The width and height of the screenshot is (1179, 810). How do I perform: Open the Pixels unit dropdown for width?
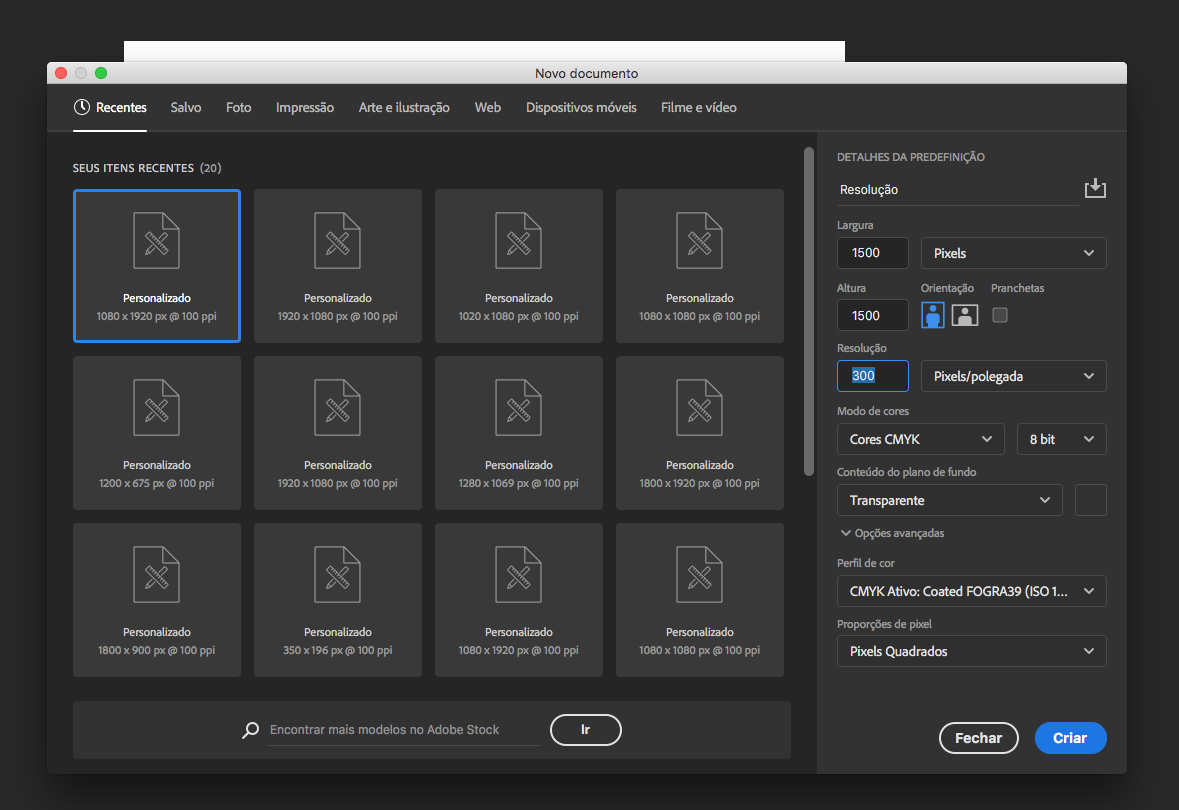tap(1013, 253)
